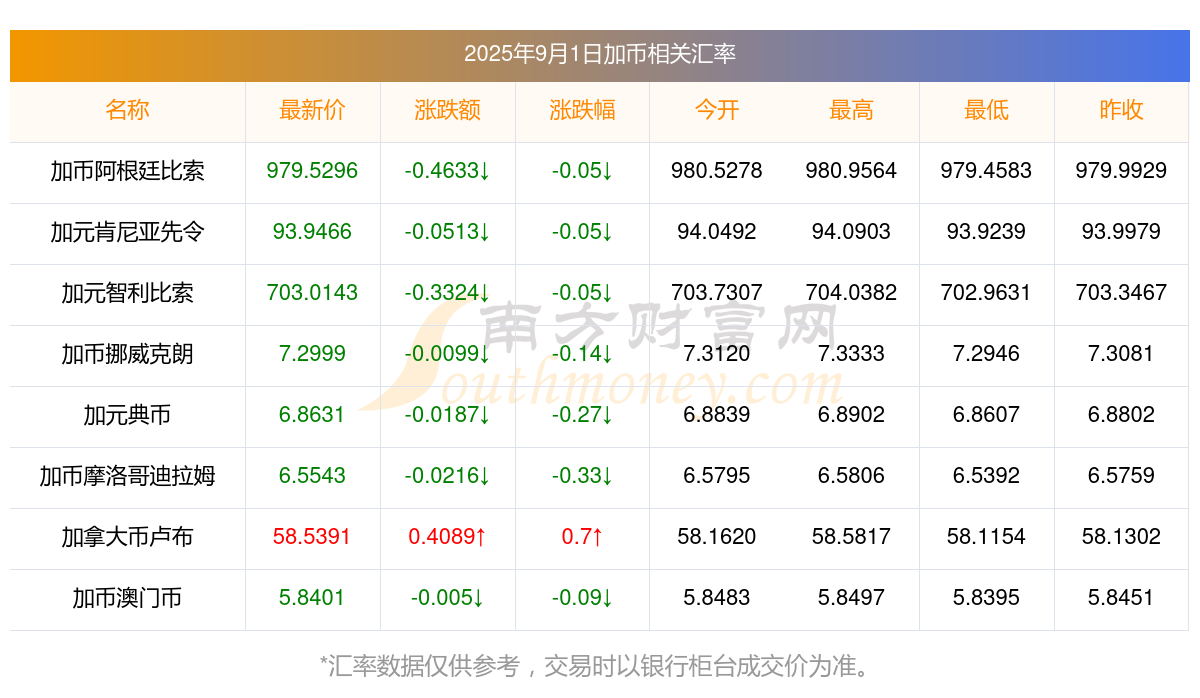Click highest price 980.9564
The image size is (1200, 698).
[x=851, y=171]
